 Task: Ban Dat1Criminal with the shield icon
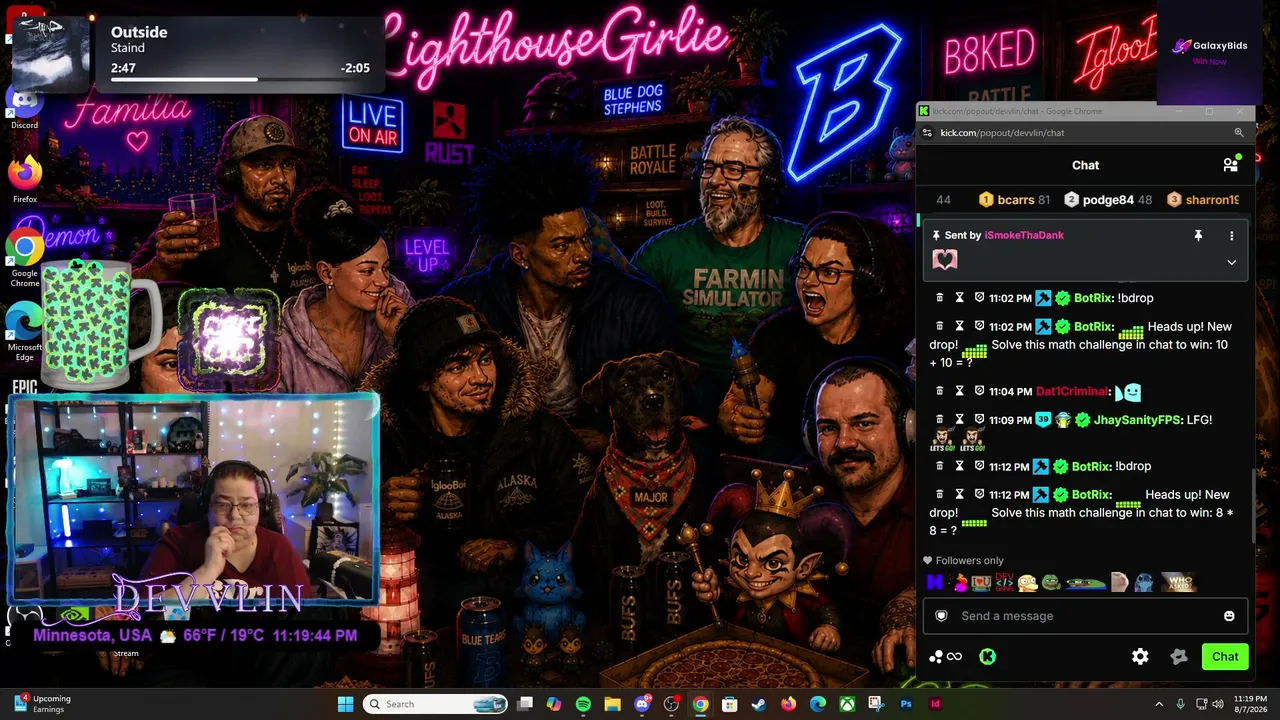pos(979,391)
